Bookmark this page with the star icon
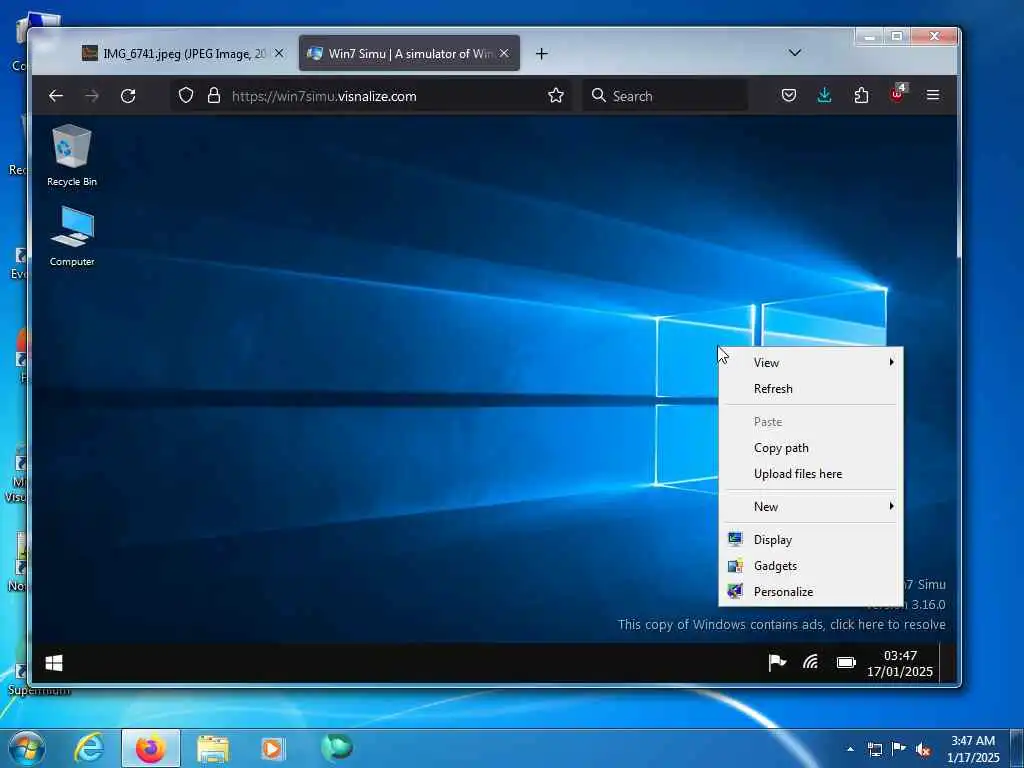This screenshot has width=1024, height=768. [x=556, y=96]
